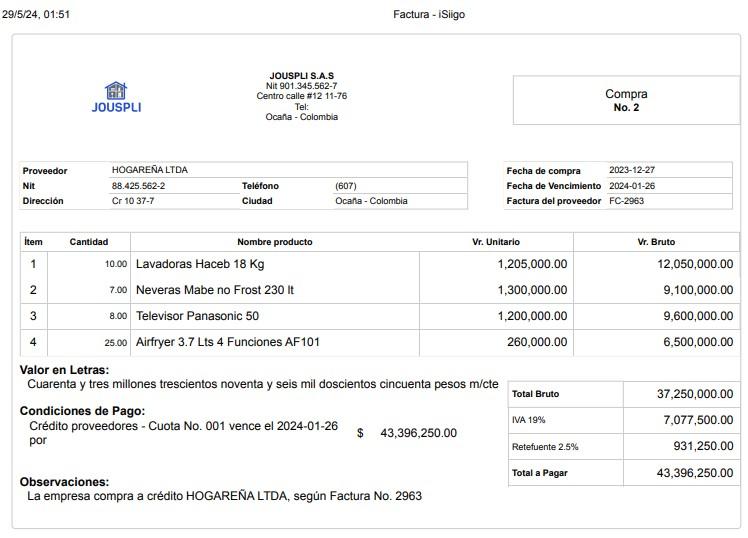The height and width of the screenshot is (538, 748).
Task: Select unit price '260,000.00'
Action: click(x=537, y=341)
